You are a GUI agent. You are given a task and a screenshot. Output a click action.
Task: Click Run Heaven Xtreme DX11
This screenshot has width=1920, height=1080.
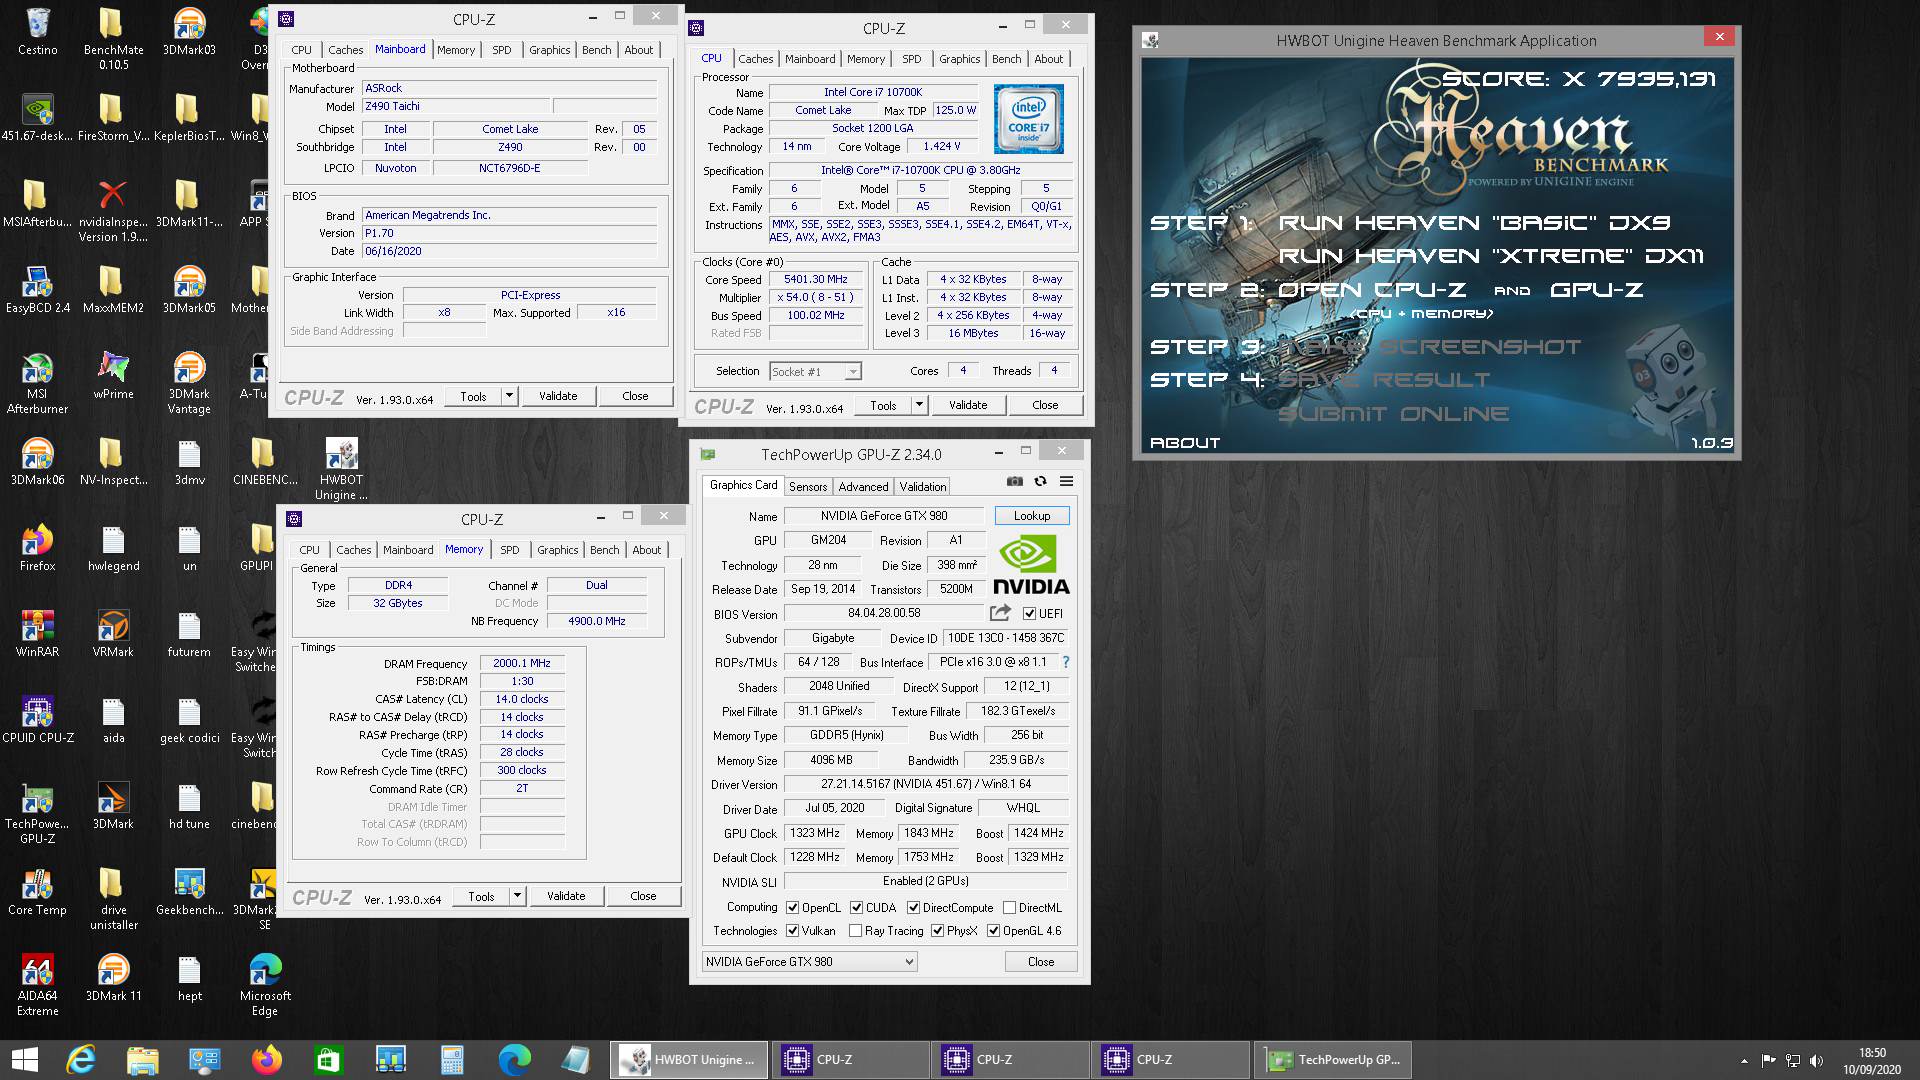[x=1491, y=256]
